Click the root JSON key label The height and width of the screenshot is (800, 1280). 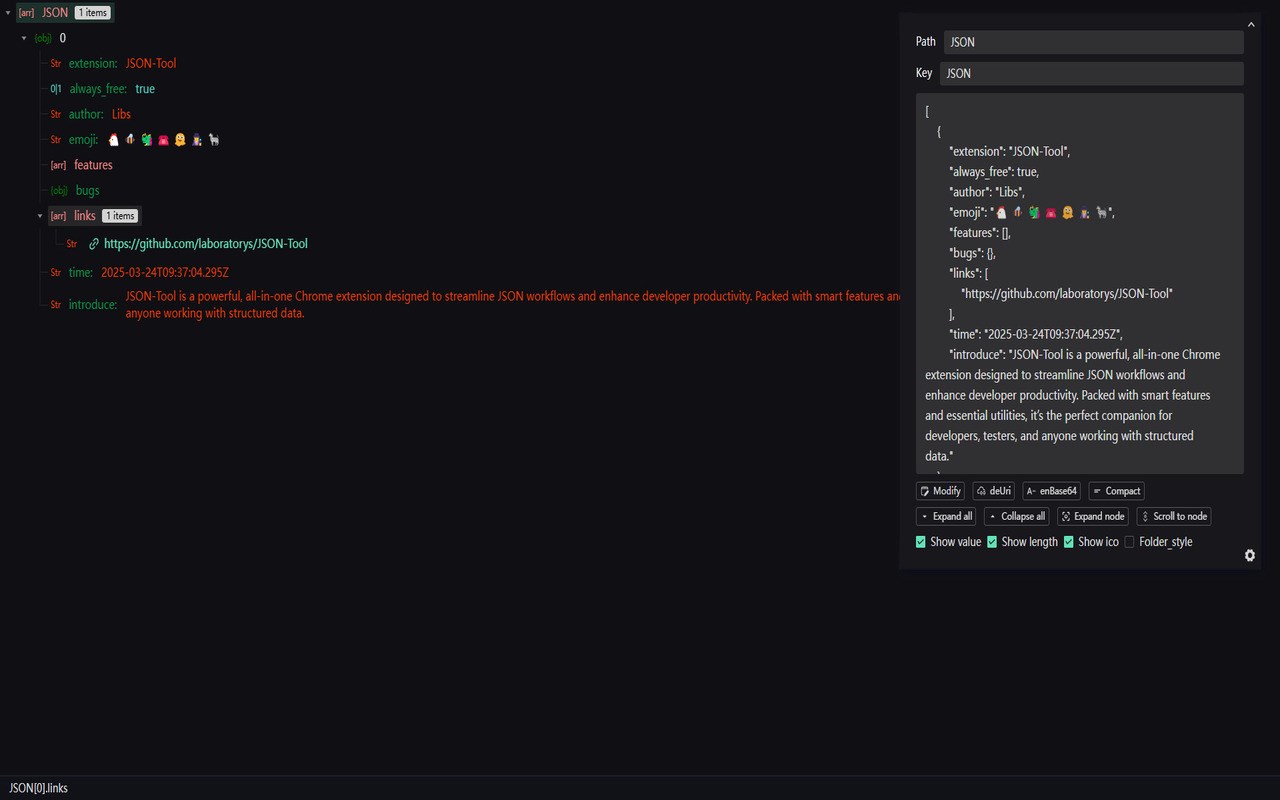click(55, 13)
